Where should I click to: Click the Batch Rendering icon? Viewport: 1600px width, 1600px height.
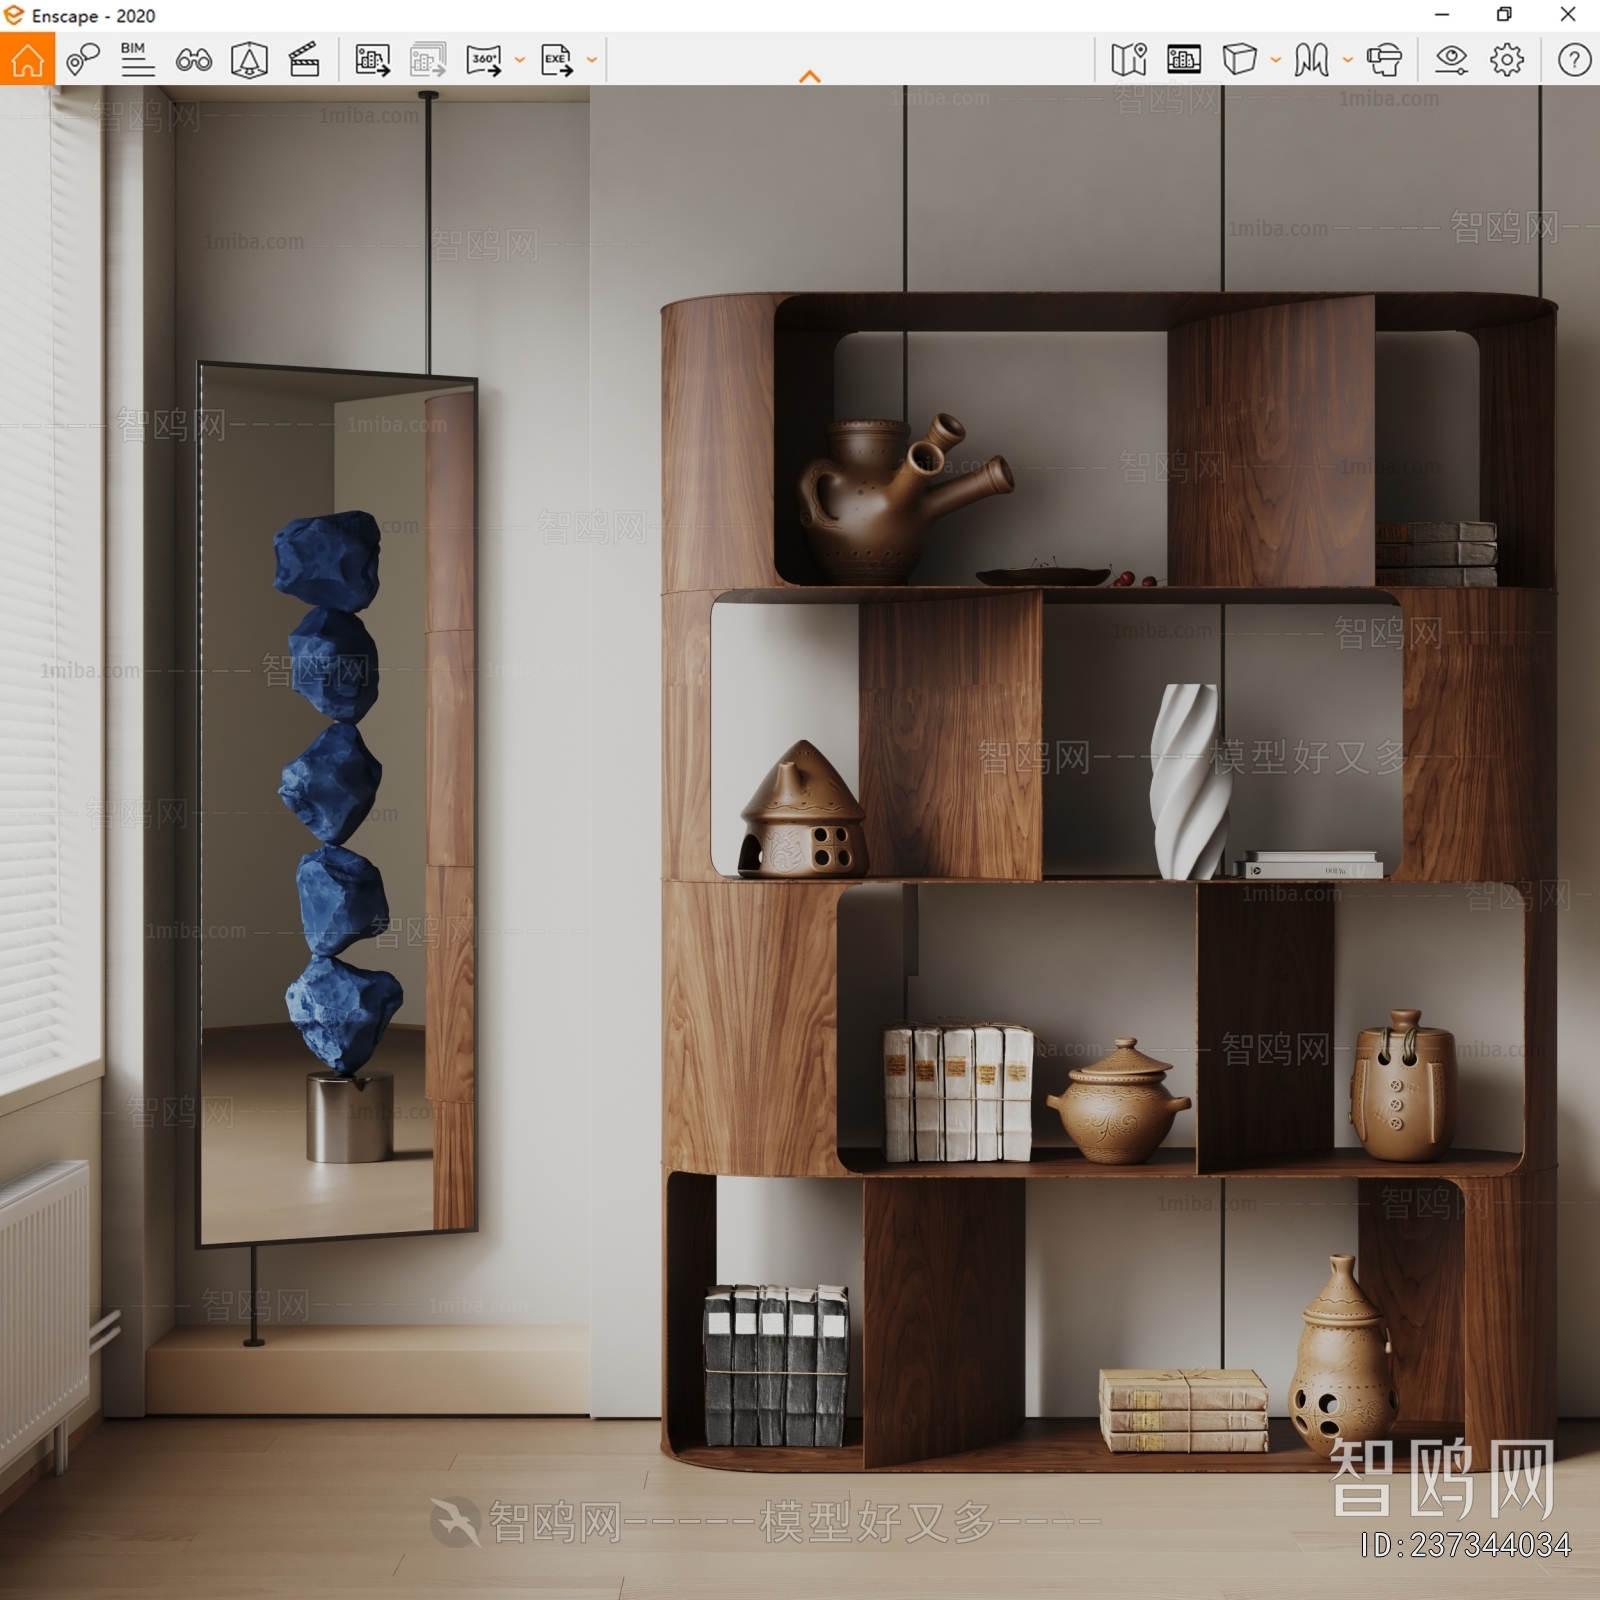pyautogui.click(x=428, y=60)
